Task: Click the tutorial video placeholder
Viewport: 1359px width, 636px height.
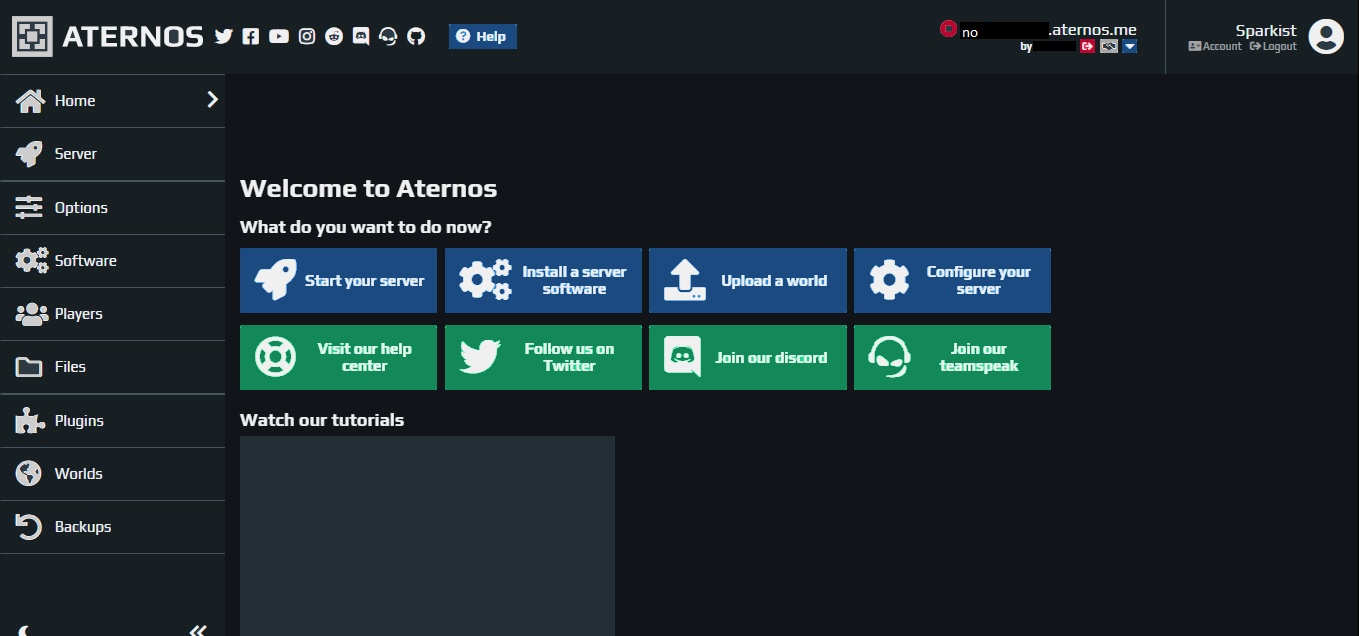Action: (x=427, y=536)
